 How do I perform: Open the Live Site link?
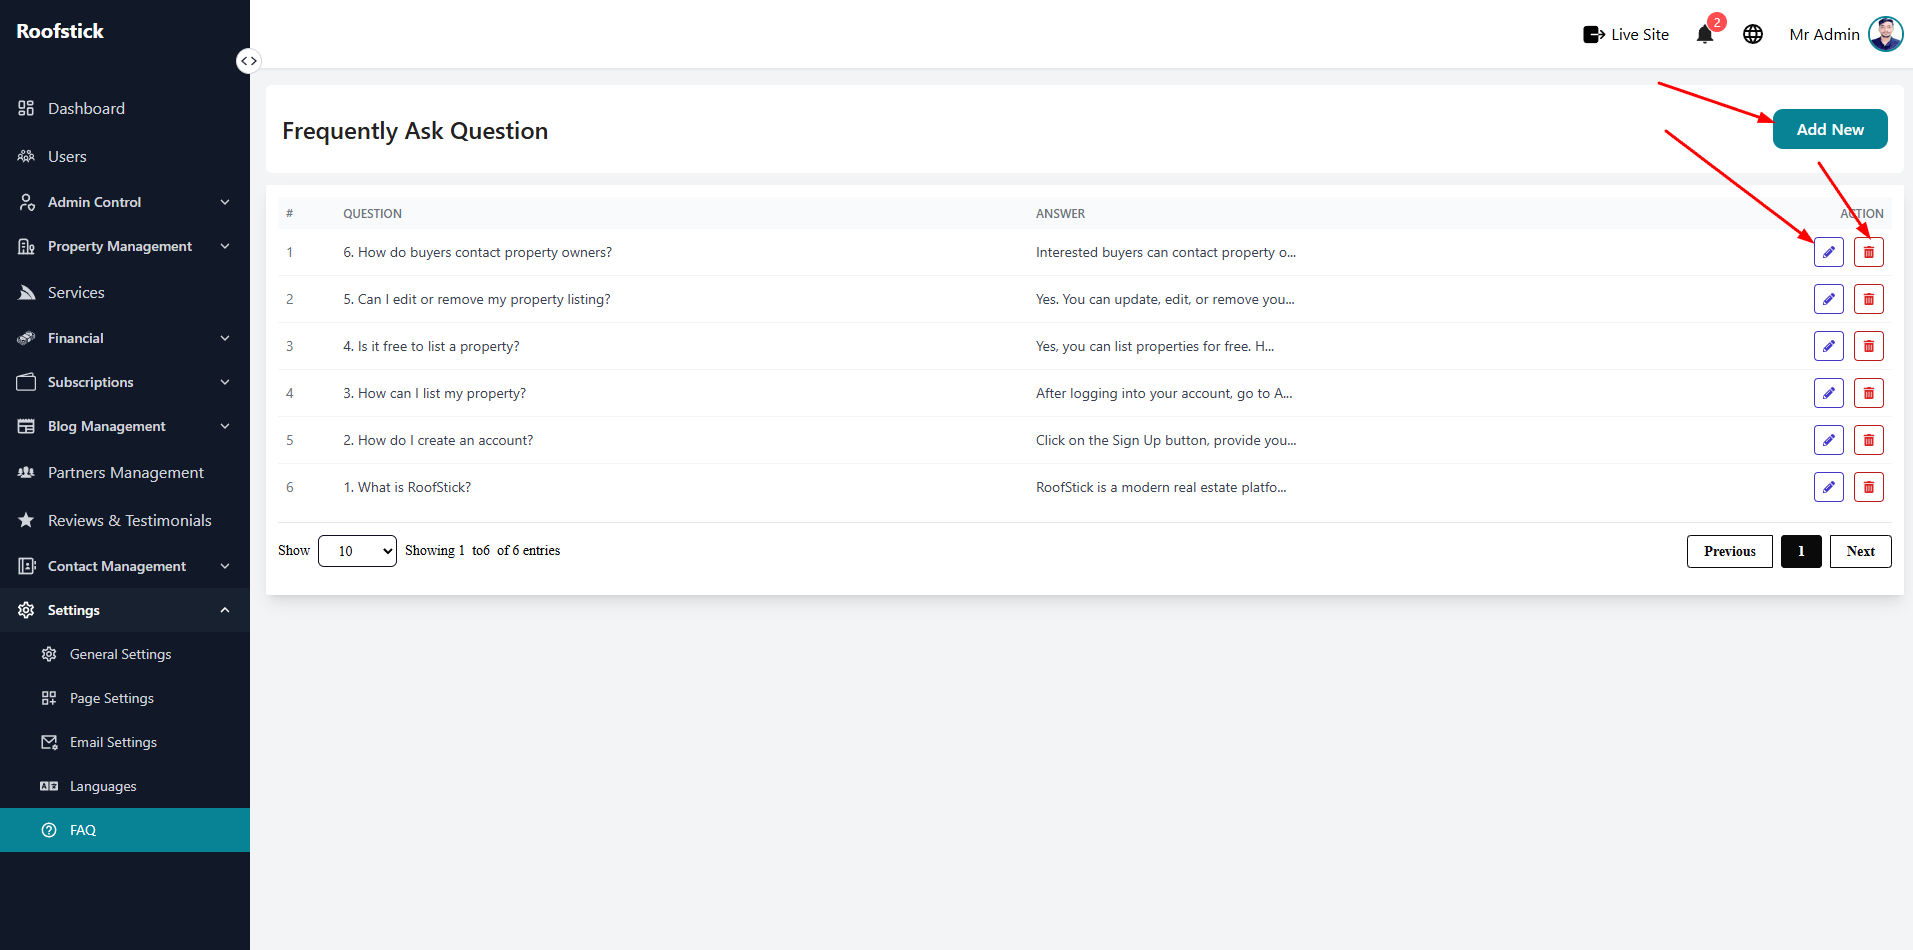pyautogui.click(x=1626, y=34)
